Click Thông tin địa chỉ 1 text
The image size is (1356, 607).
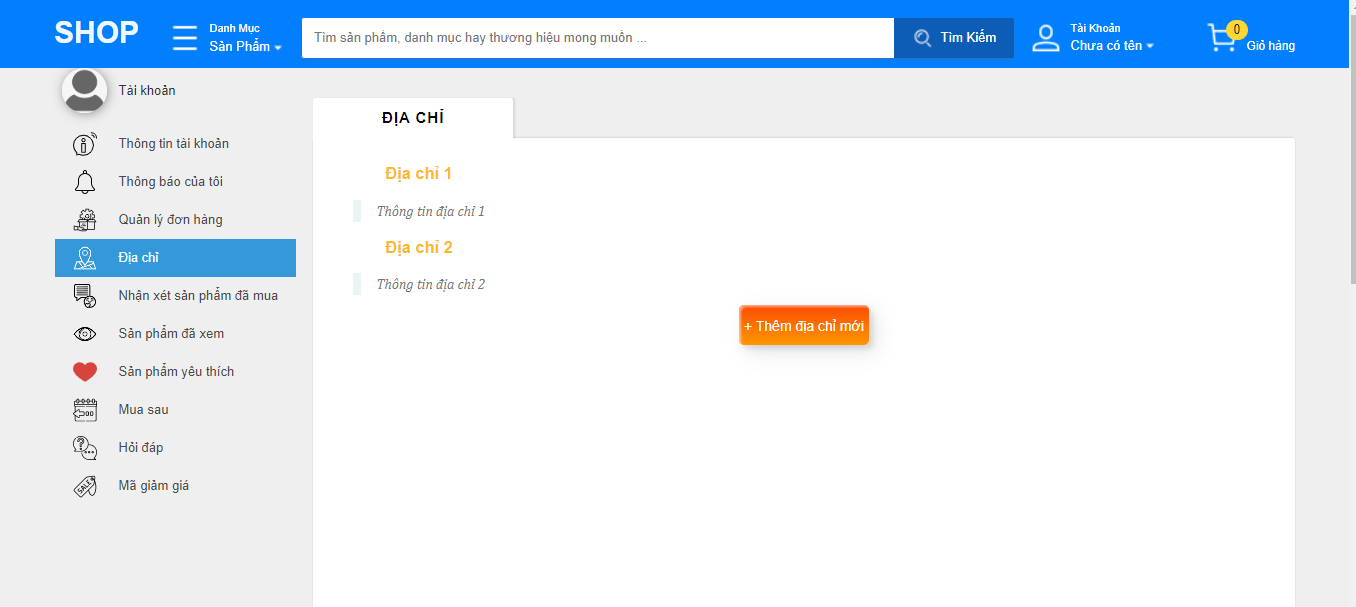(430, 212)
